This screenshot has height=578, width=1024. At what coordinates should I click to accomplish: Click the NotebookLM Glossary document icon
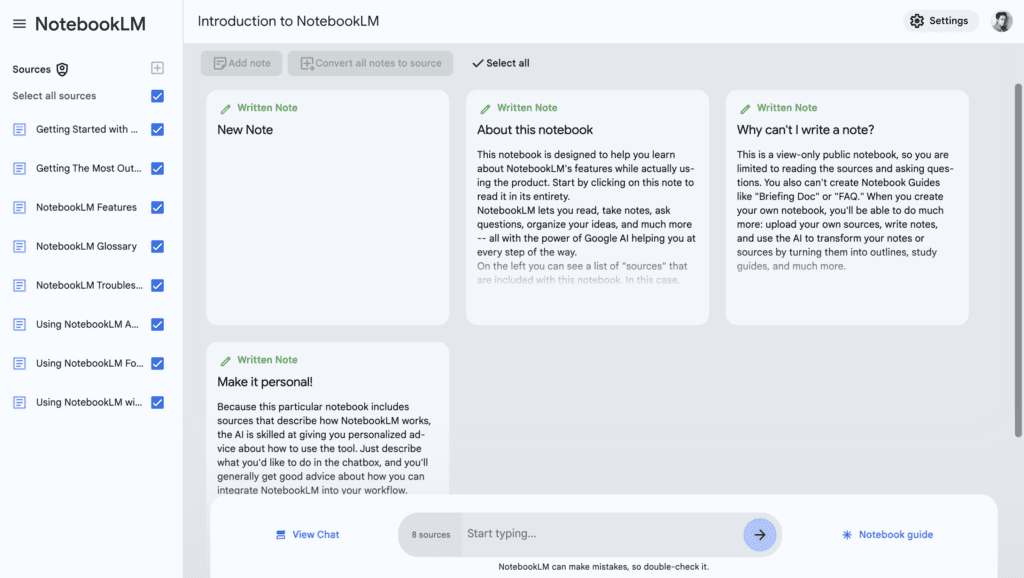pyautogui.click(x=20, y=246)
